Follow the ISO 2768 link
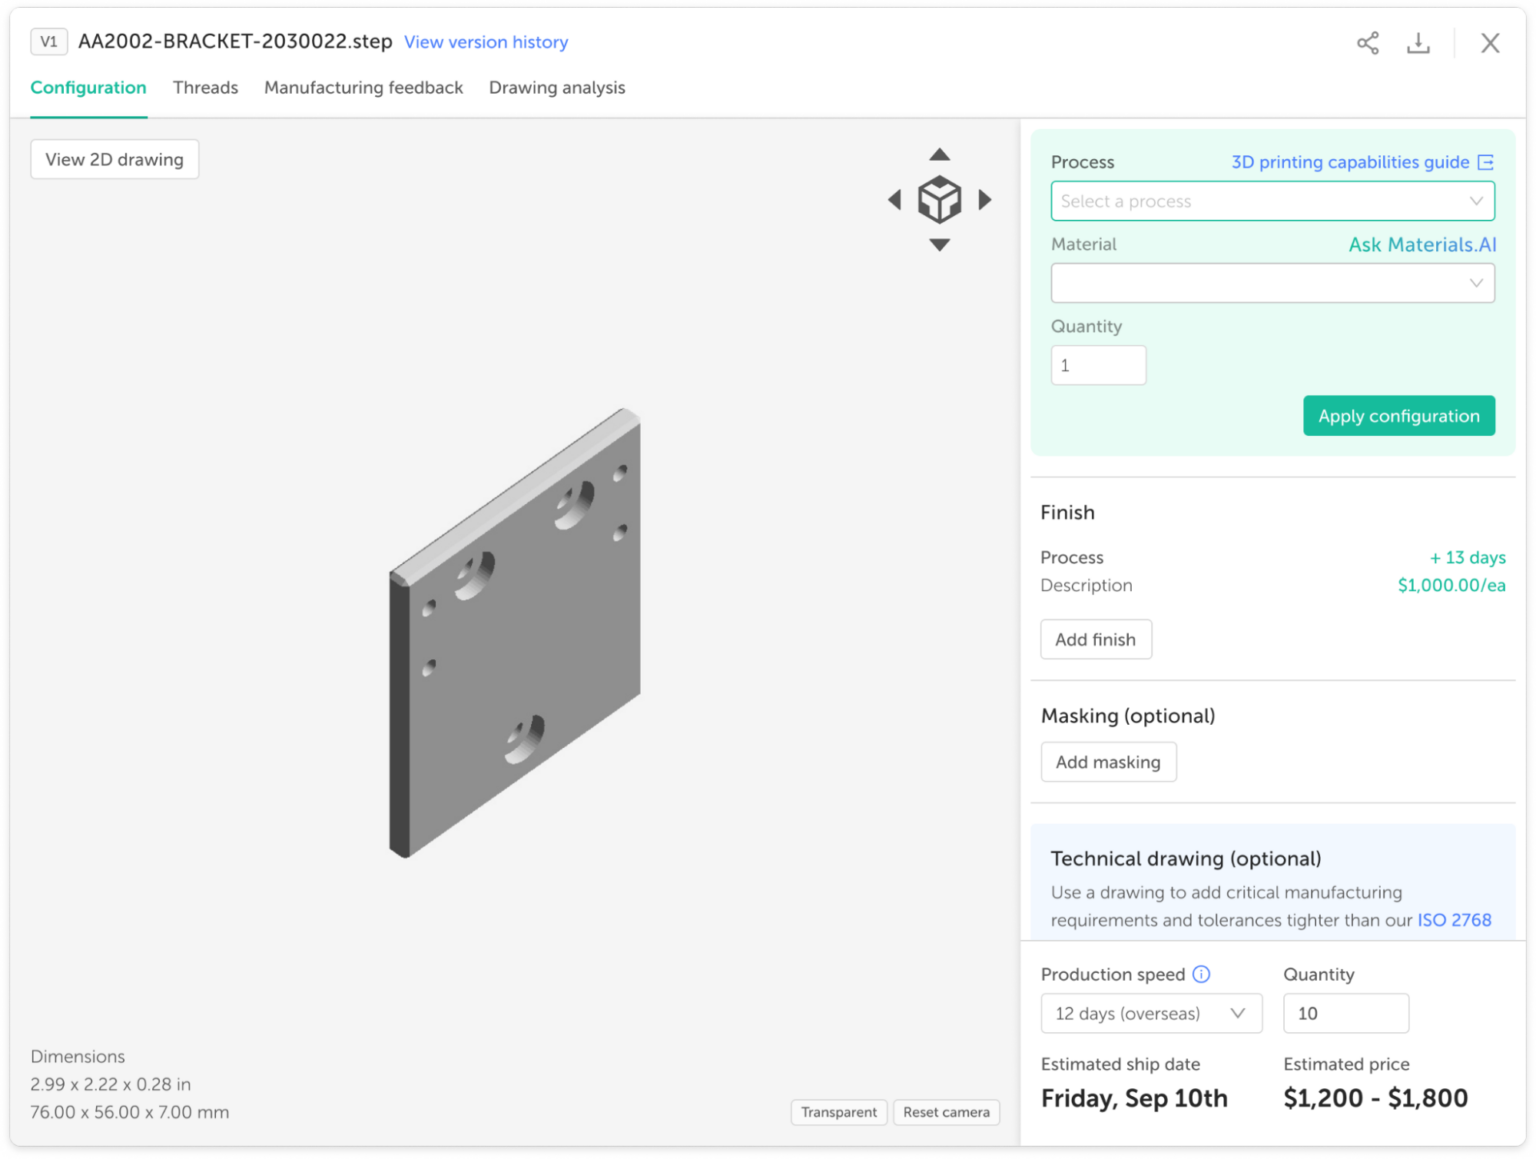Image resolution: width=1536 pixels, height=1159 pixels. (1455, 920)
